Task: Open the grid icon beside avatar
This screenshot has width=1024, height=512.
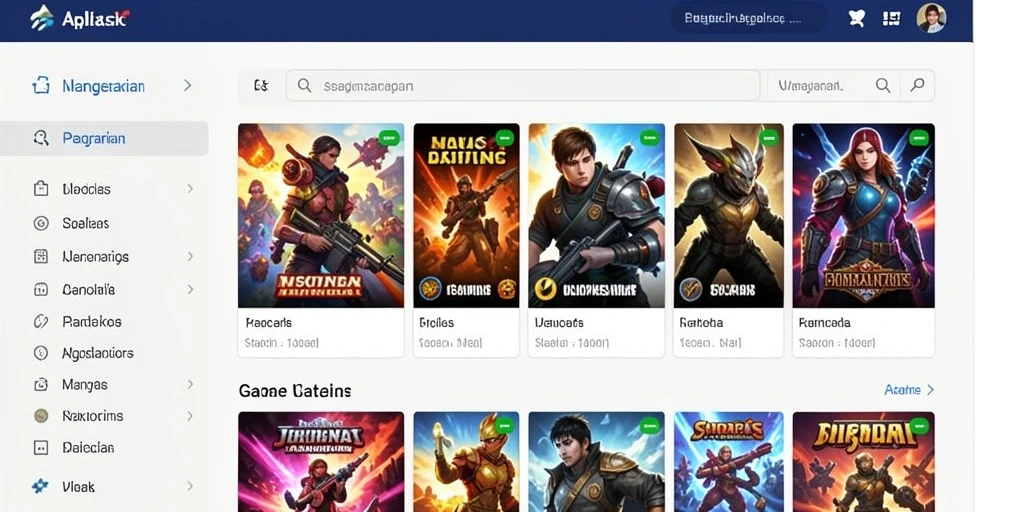Action: pos(891,18)
